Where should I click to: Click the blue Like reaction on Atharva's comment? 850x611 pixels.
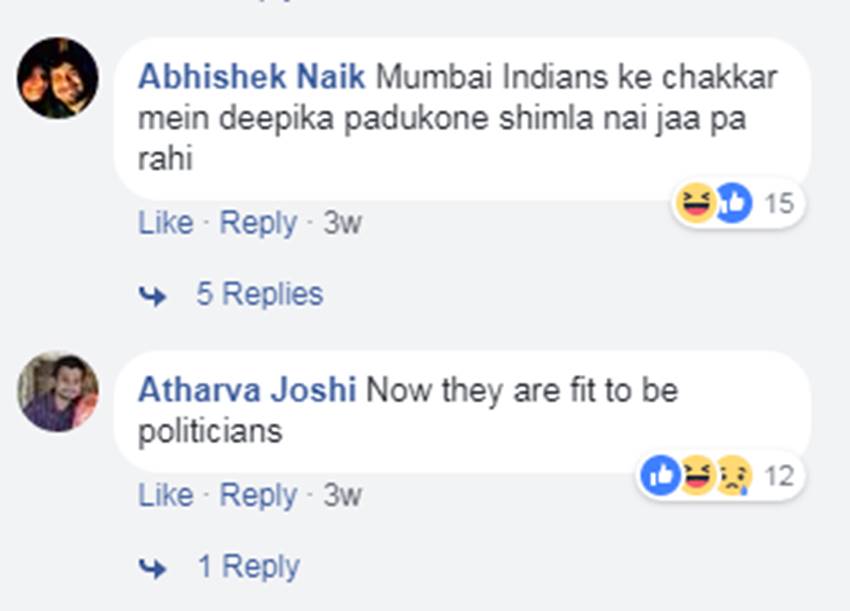660,476
